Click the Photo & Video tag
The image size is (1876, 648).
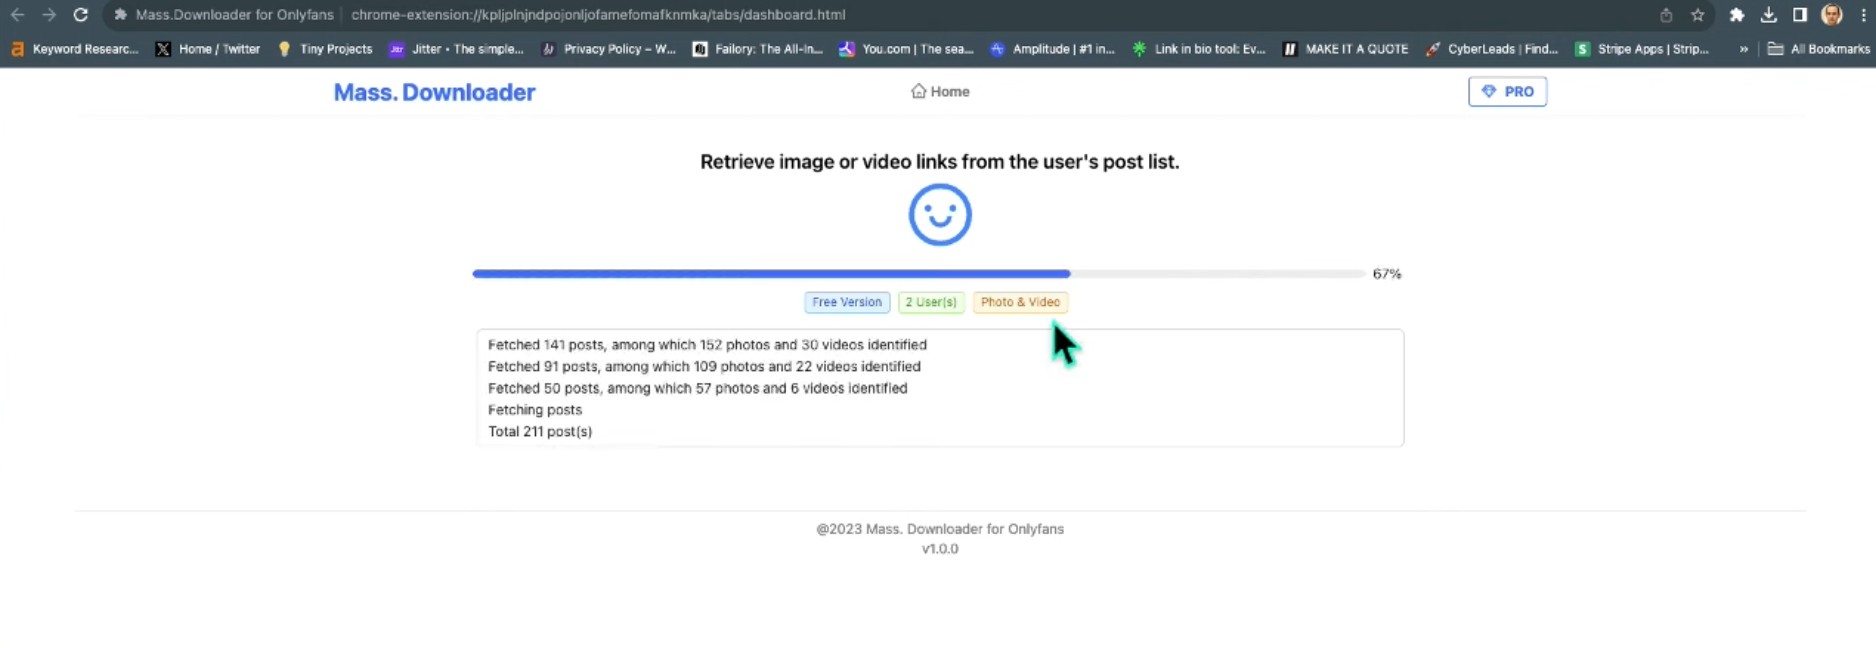coord(1020,302)
